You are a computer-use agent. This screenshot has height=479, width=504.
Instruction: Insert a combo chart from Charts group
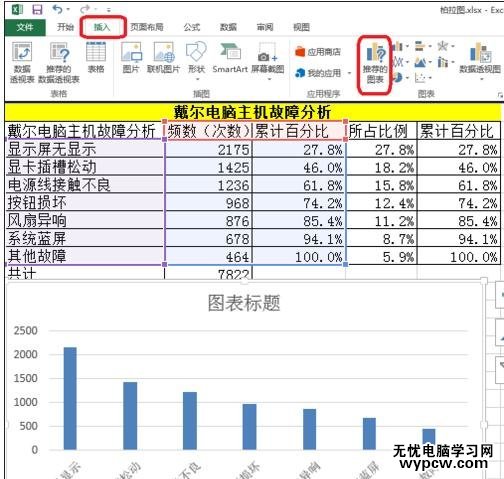[443, 62]
